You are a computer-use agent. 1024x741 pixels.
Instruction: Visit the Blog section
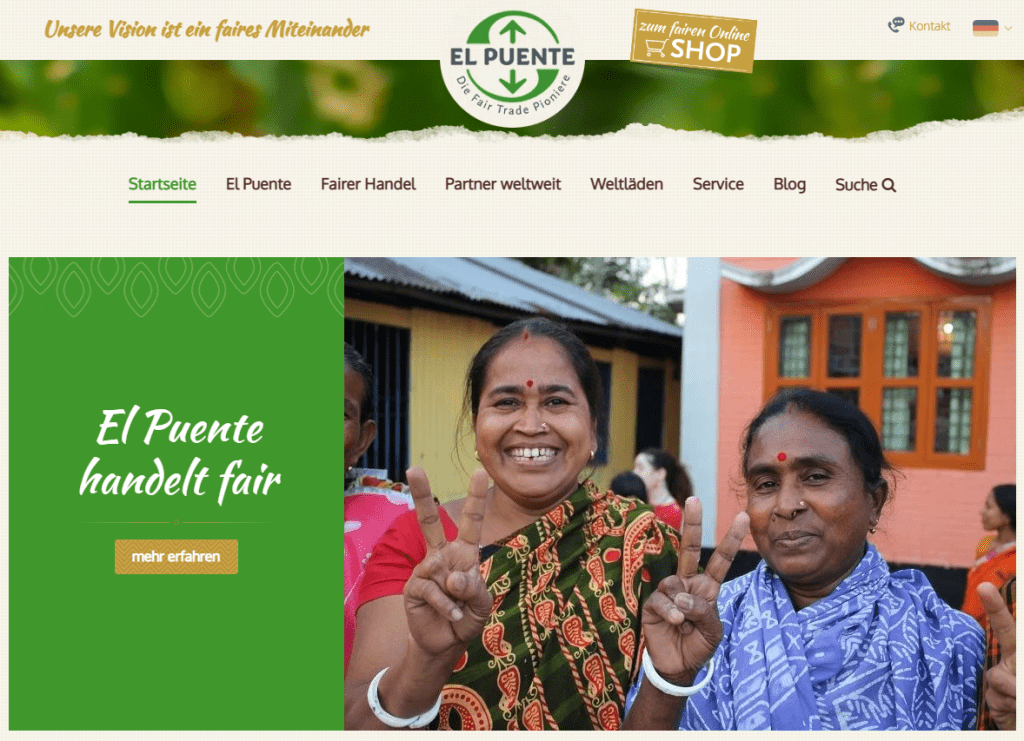pos(789,184)
